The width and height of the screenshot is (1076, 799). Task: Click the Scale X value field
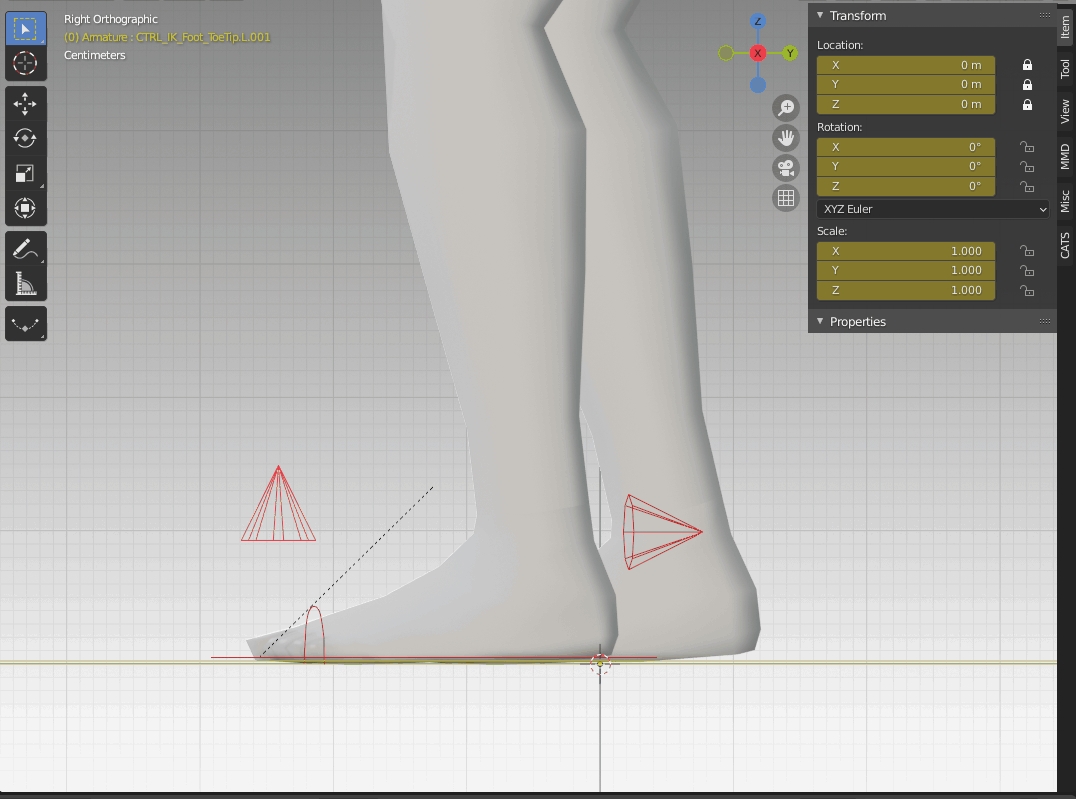click(x=906, y=251)
